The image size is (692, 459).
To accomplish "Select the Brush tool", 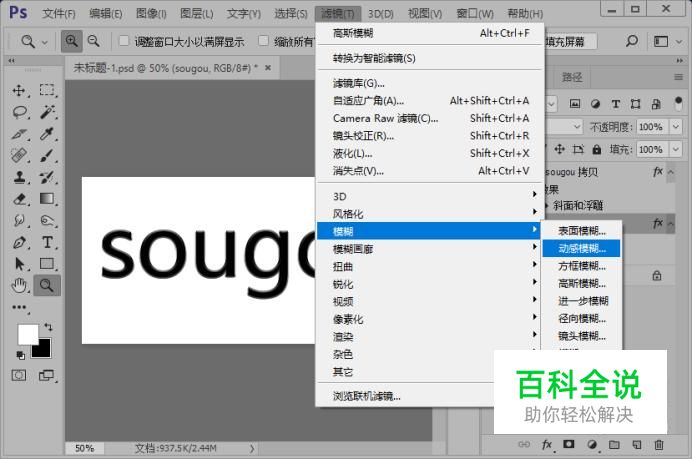I will coord(47,155).
